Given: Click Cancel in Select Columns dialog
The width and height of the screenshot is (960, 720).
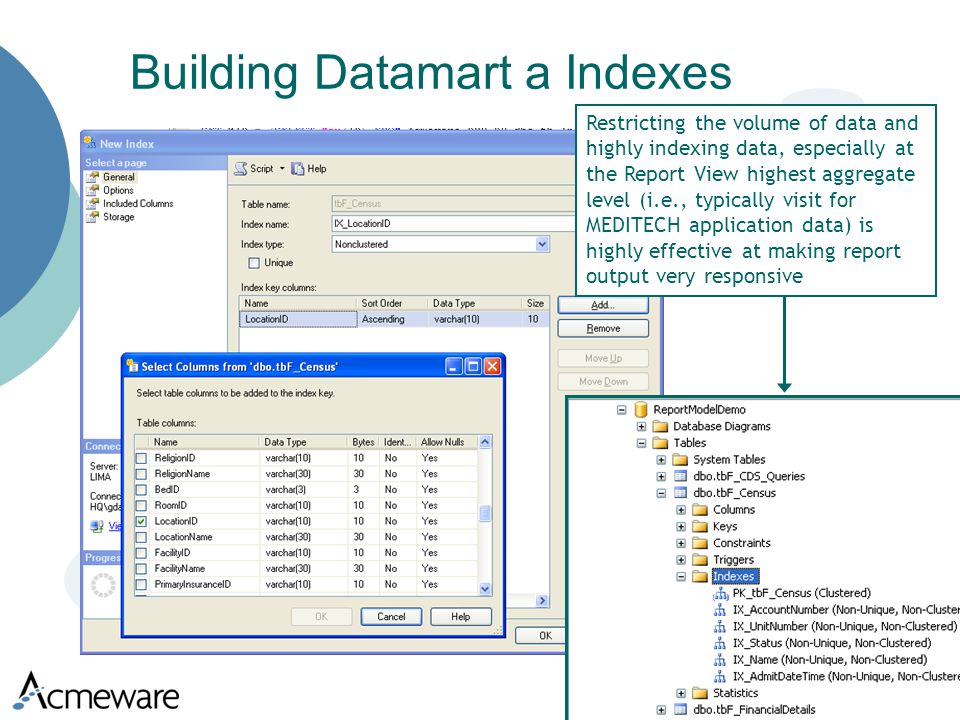Looking at the screenshot, I should [x=391, y=617].
